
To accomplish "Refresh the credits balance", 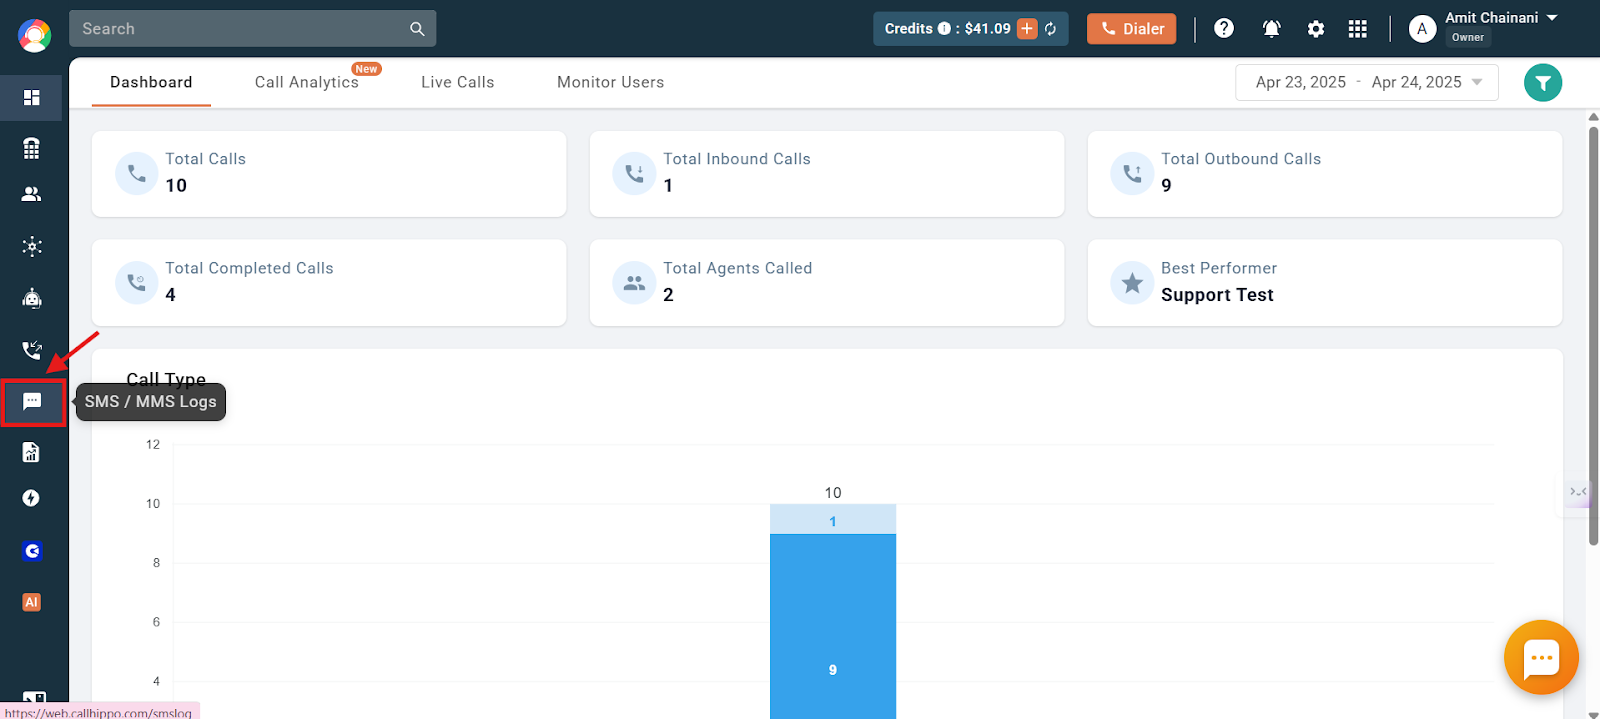I will (1051, 29).
